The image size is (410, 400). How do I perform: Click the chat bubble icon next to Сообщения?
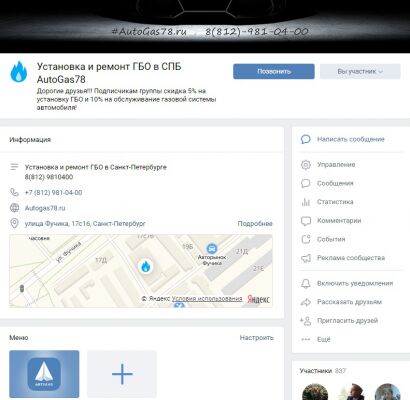click(x=305, y=183)
